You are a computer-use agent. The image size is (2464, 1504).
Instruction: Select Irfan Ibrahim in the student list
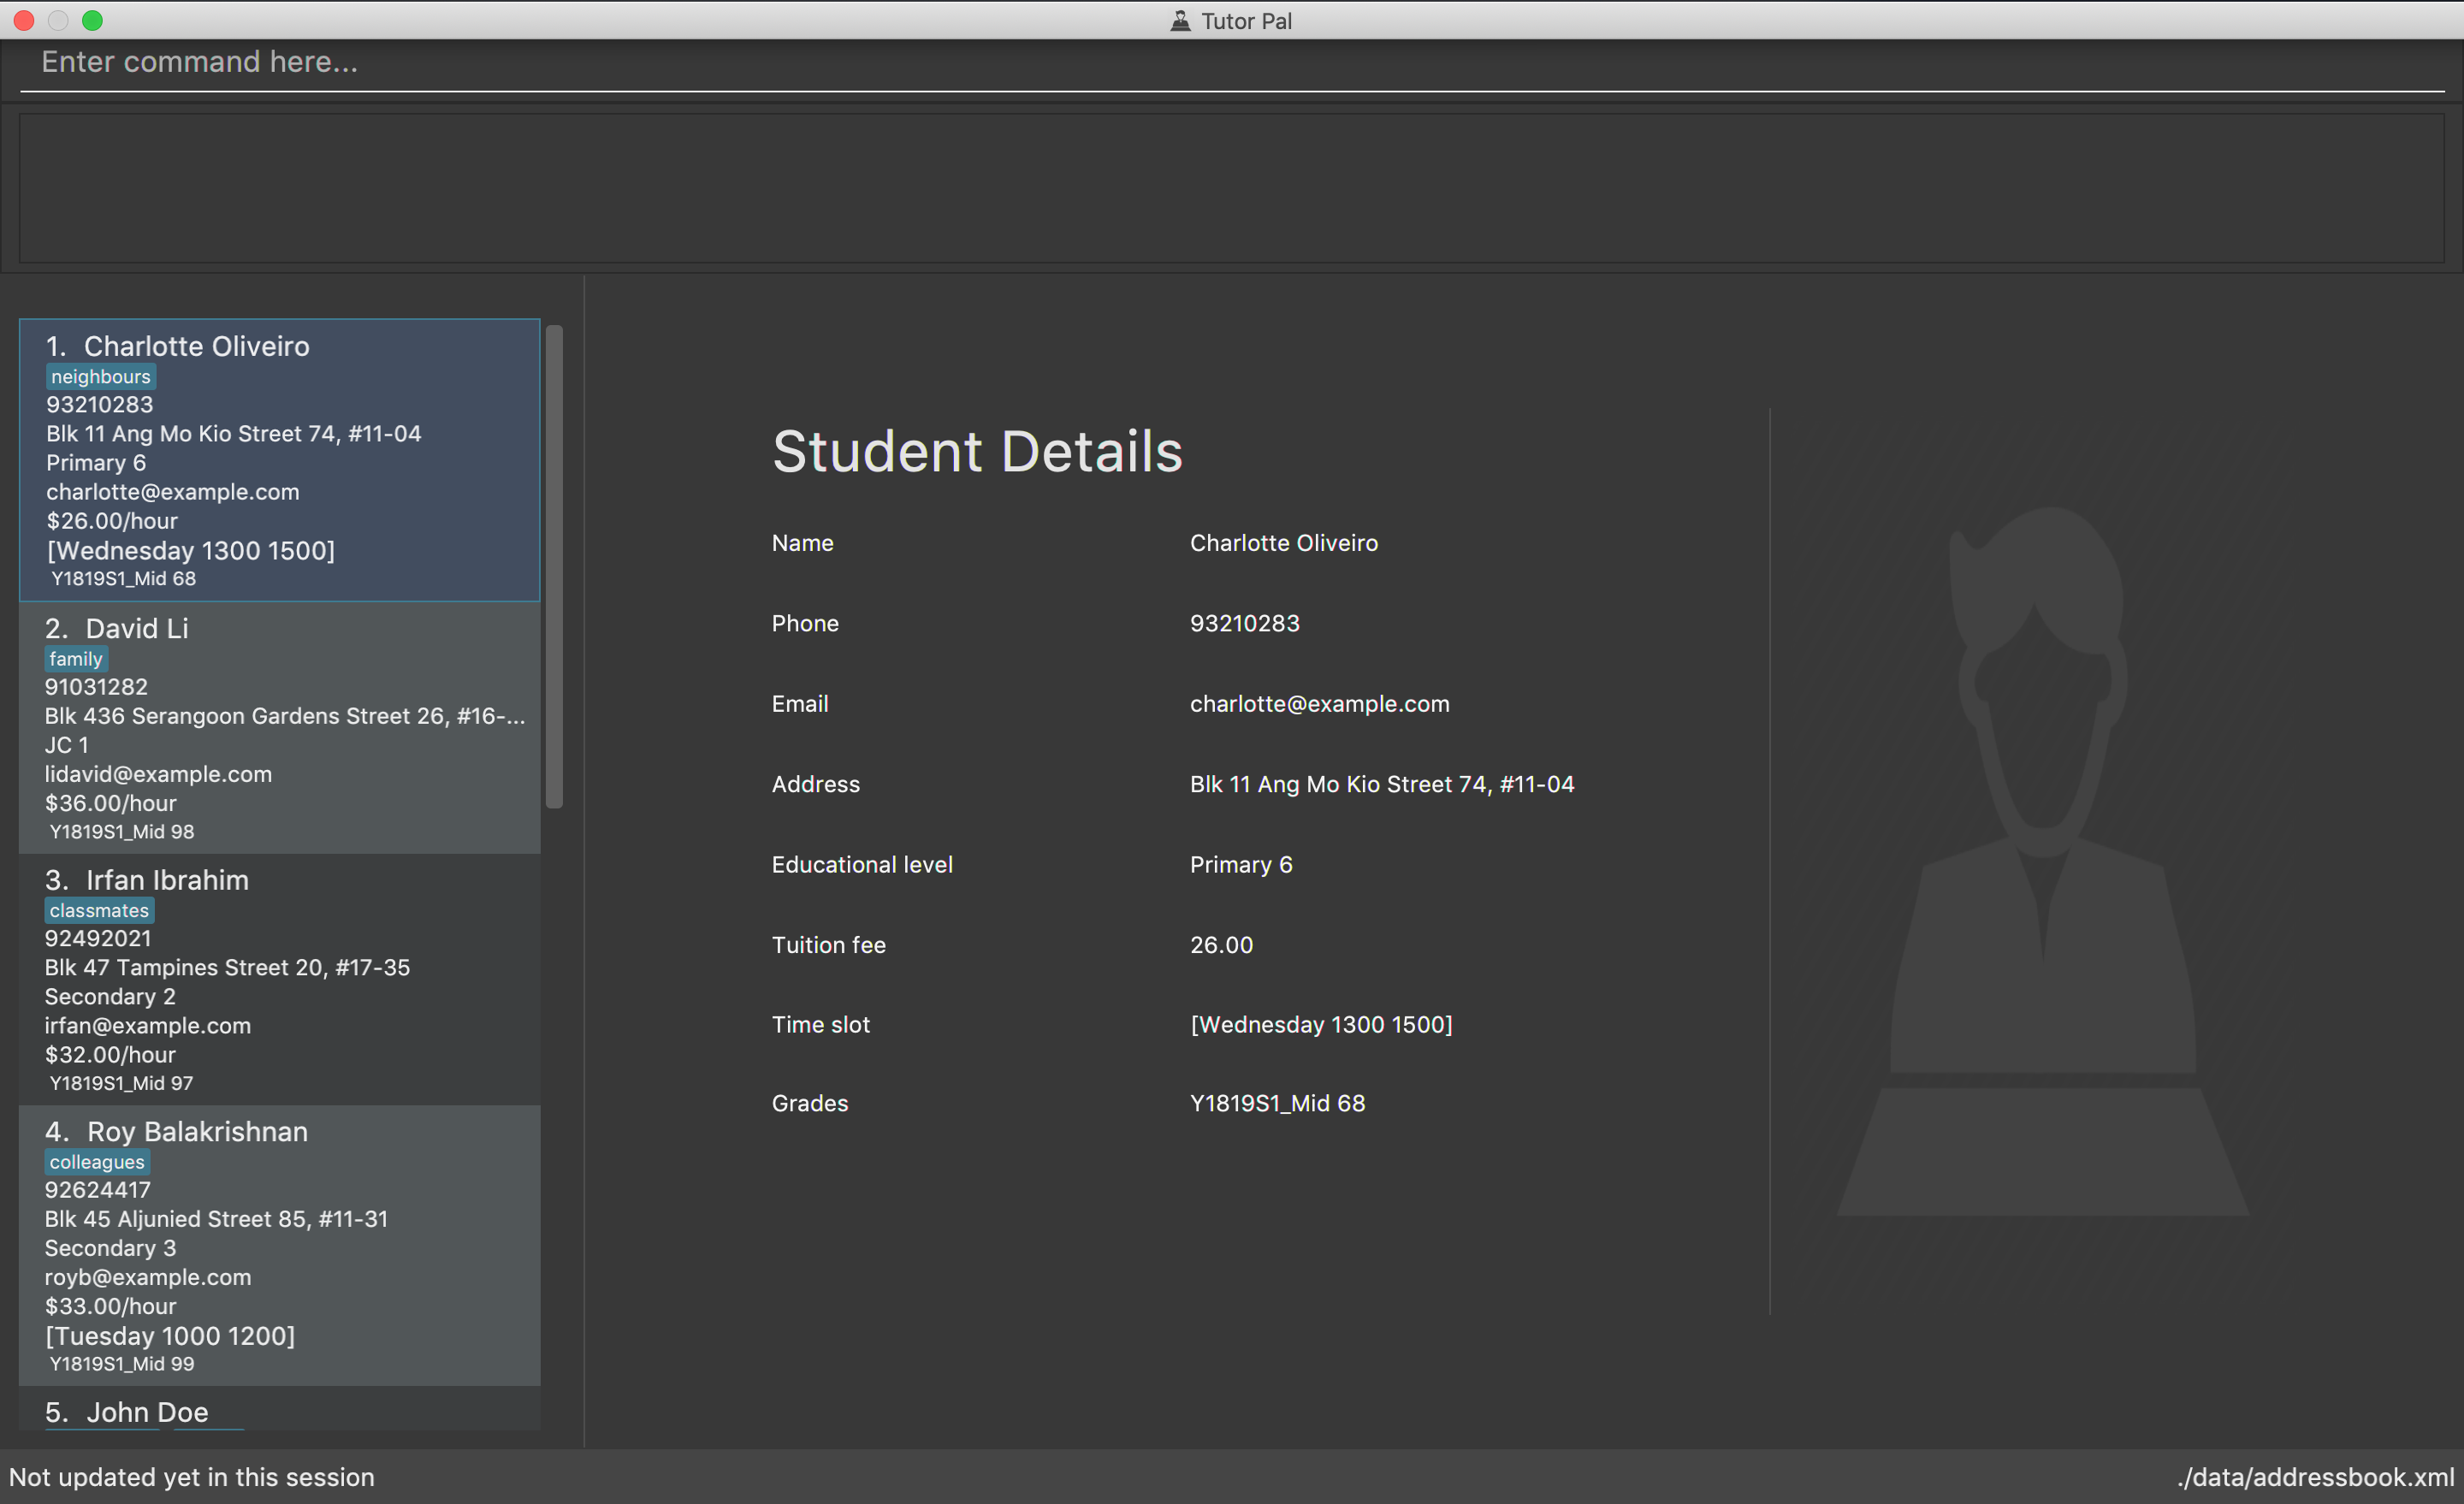(280, 980)
